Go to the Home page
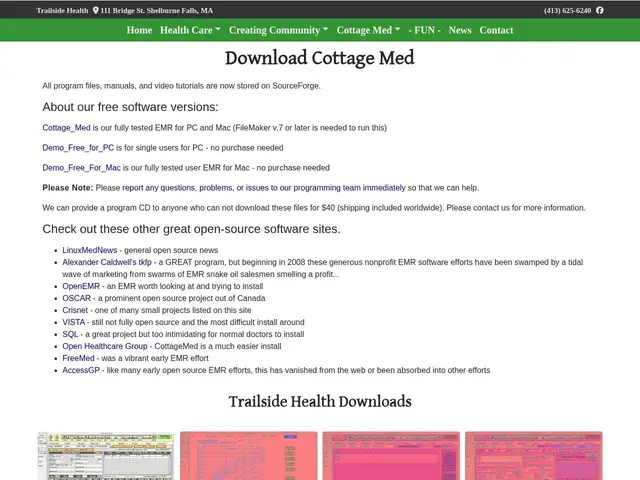This screenshot has height=480, width=640. (x=139, y=30)
